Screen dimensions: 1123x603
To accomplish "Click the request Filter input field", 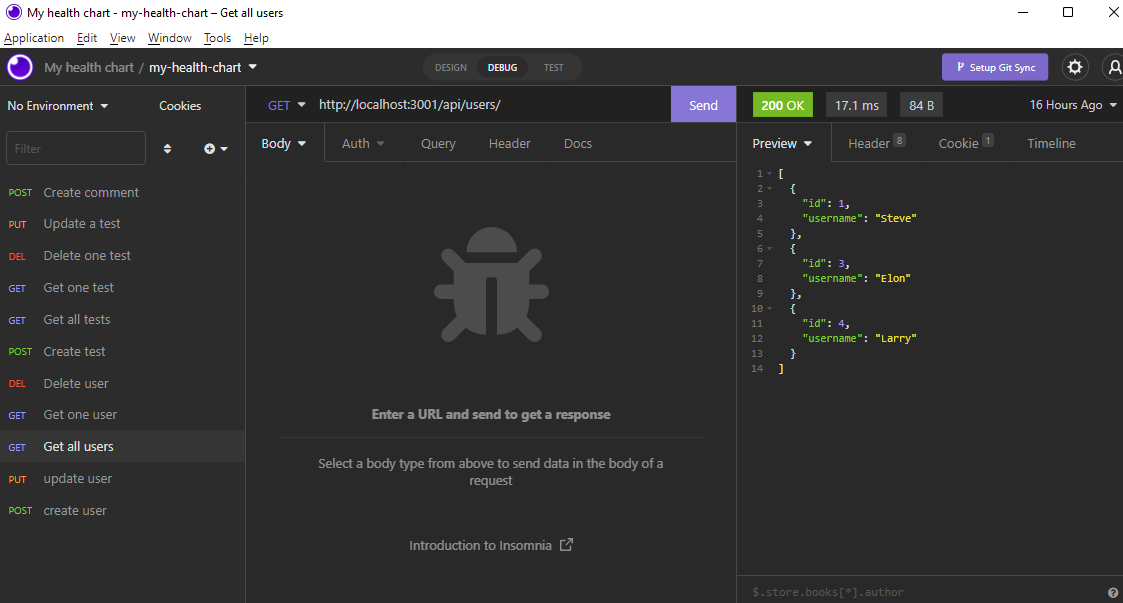I will 76,148.
